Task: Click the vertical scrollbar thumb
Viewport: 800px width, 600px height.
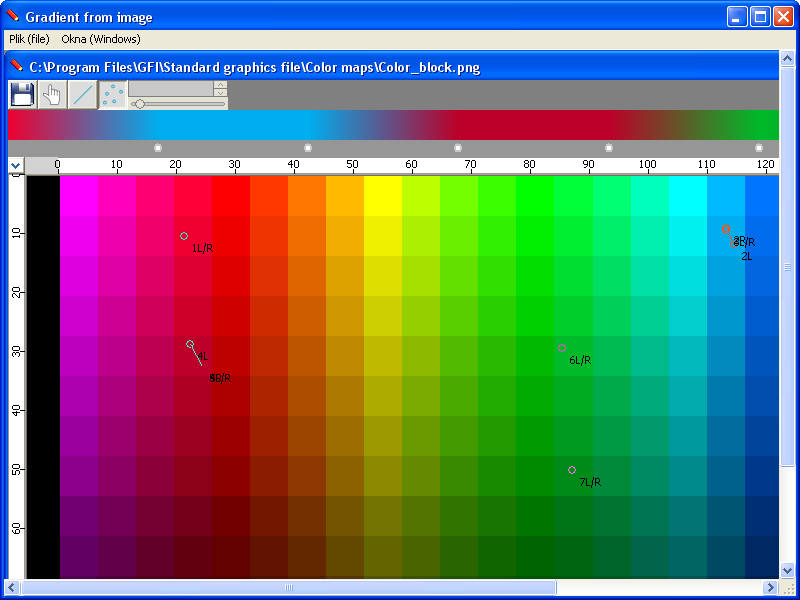Action: (x=787, y=266)
